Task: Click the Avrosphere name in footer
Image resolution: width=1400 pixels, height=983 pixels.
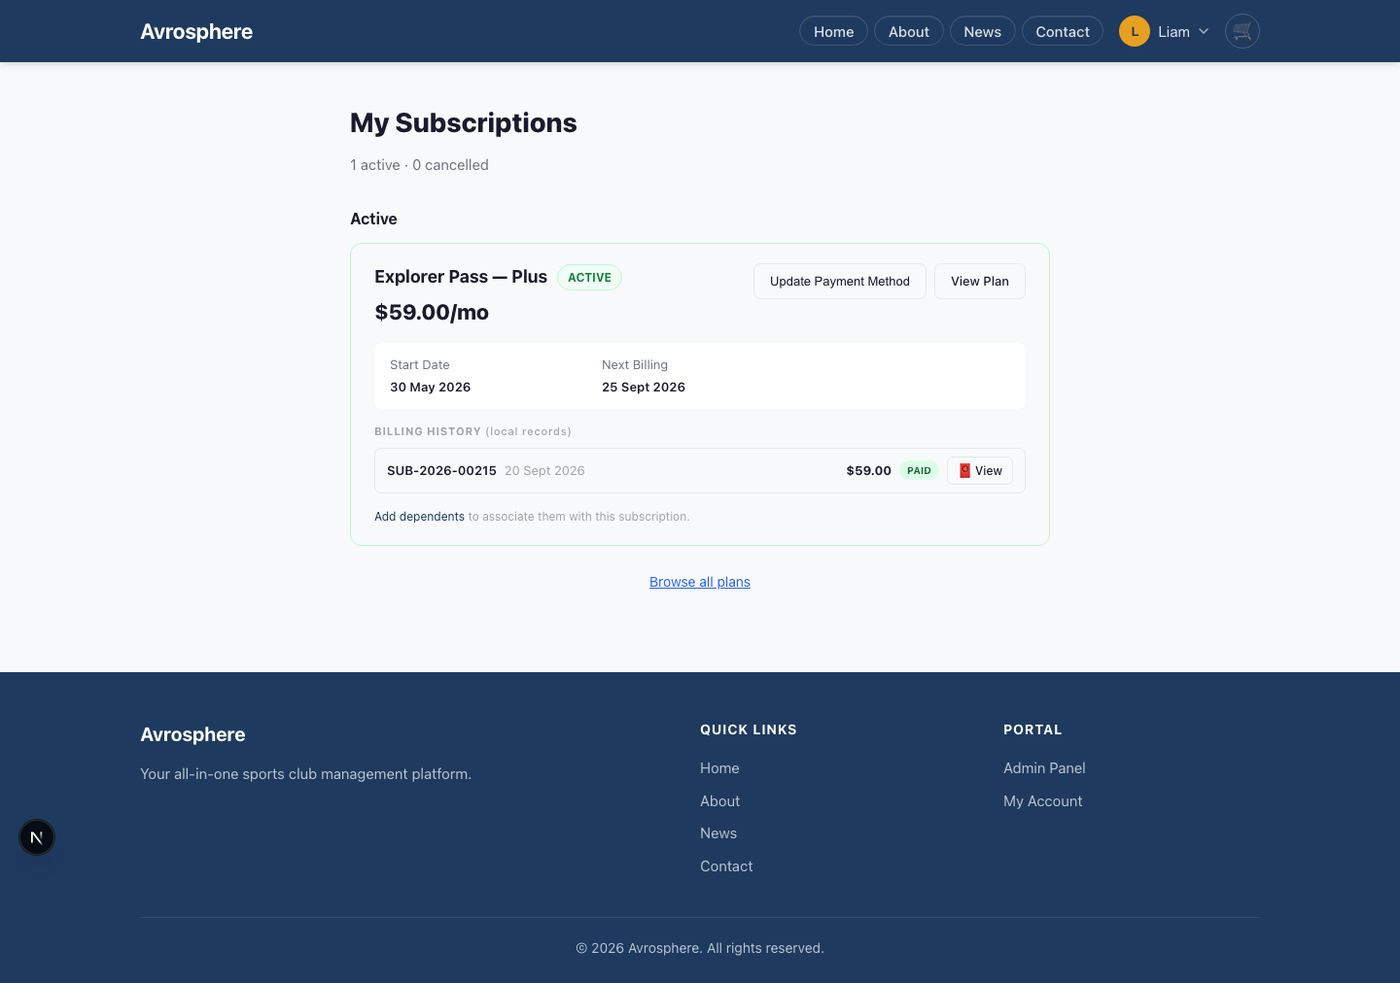Action: point(192,734)
